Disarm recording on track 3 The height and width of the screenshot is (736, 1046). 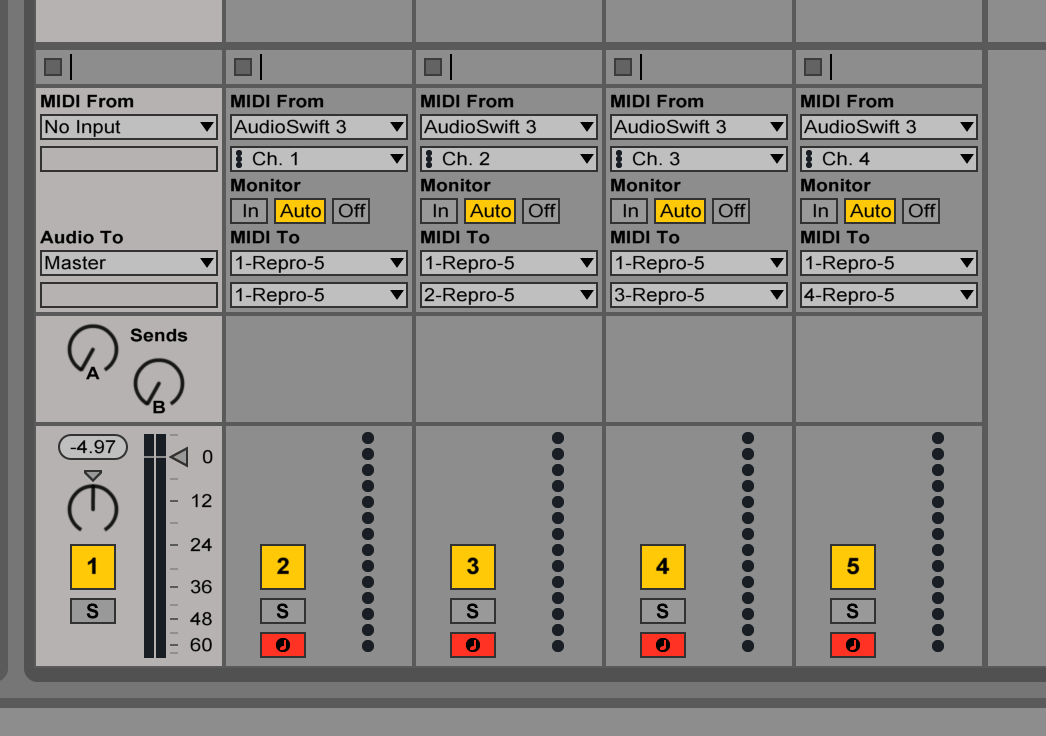tap(473, 645)
